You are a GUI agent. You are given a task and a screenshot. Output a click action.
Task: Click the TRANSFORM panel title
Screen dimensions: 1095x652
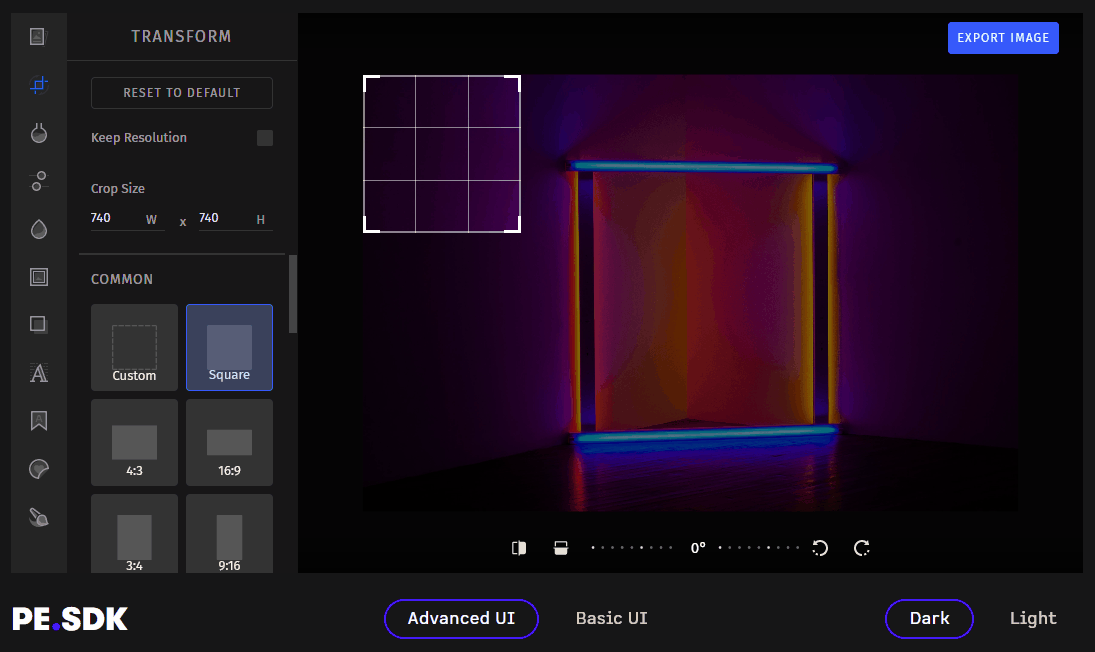[181, 36]
